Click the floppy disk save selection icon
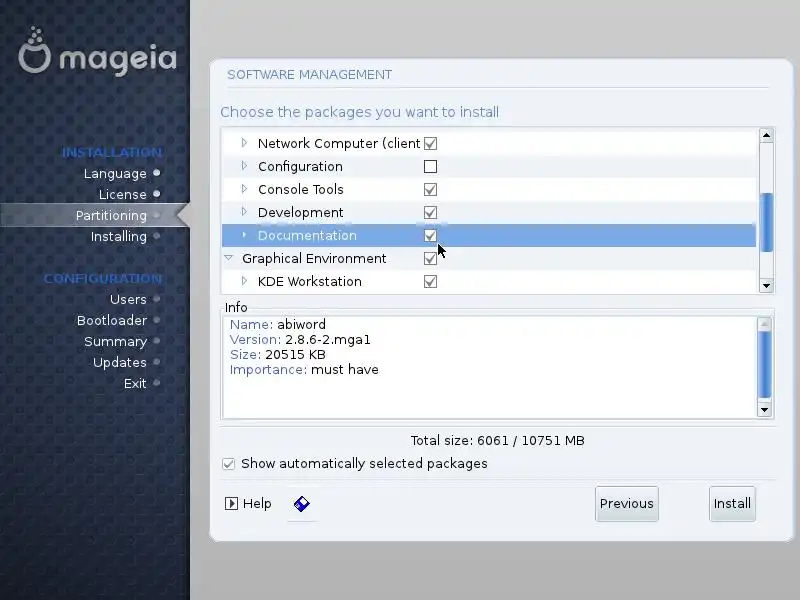 coord(302,504)
